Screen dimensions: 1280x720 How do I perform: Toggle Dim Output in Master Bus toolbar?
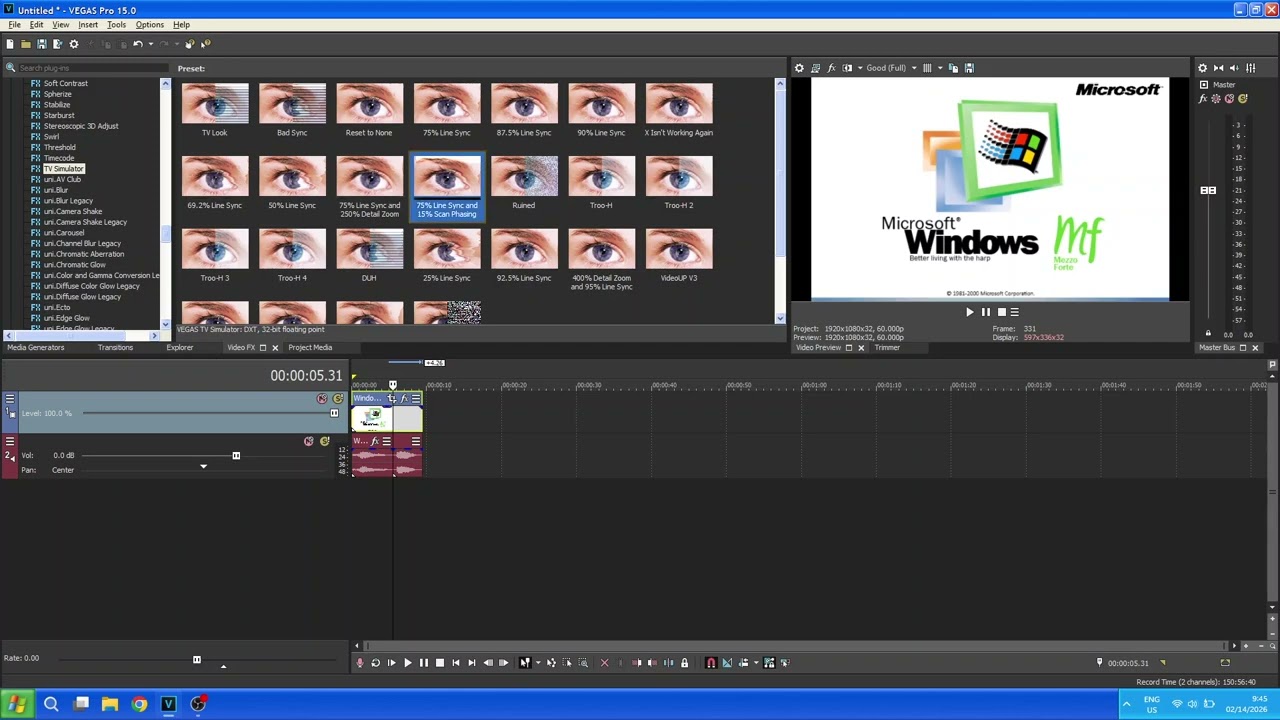[1234, 68]
